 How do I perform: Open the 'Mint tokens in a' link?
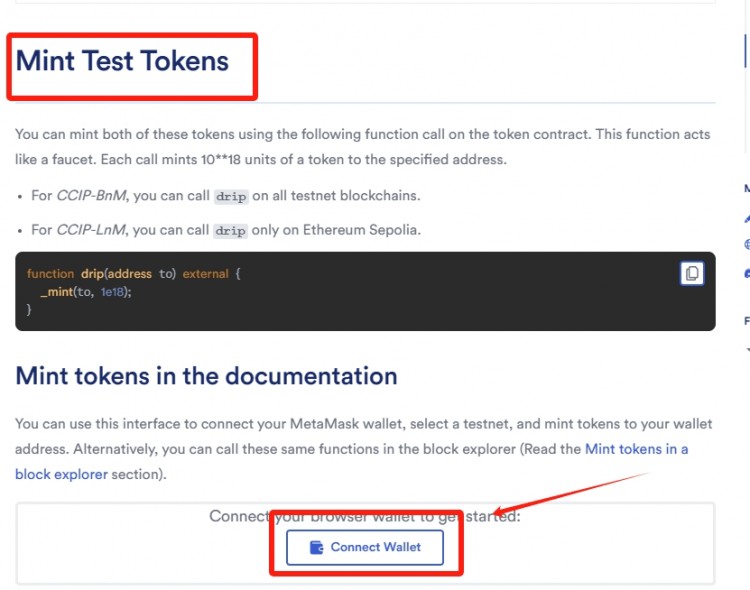tap(637, 449)
